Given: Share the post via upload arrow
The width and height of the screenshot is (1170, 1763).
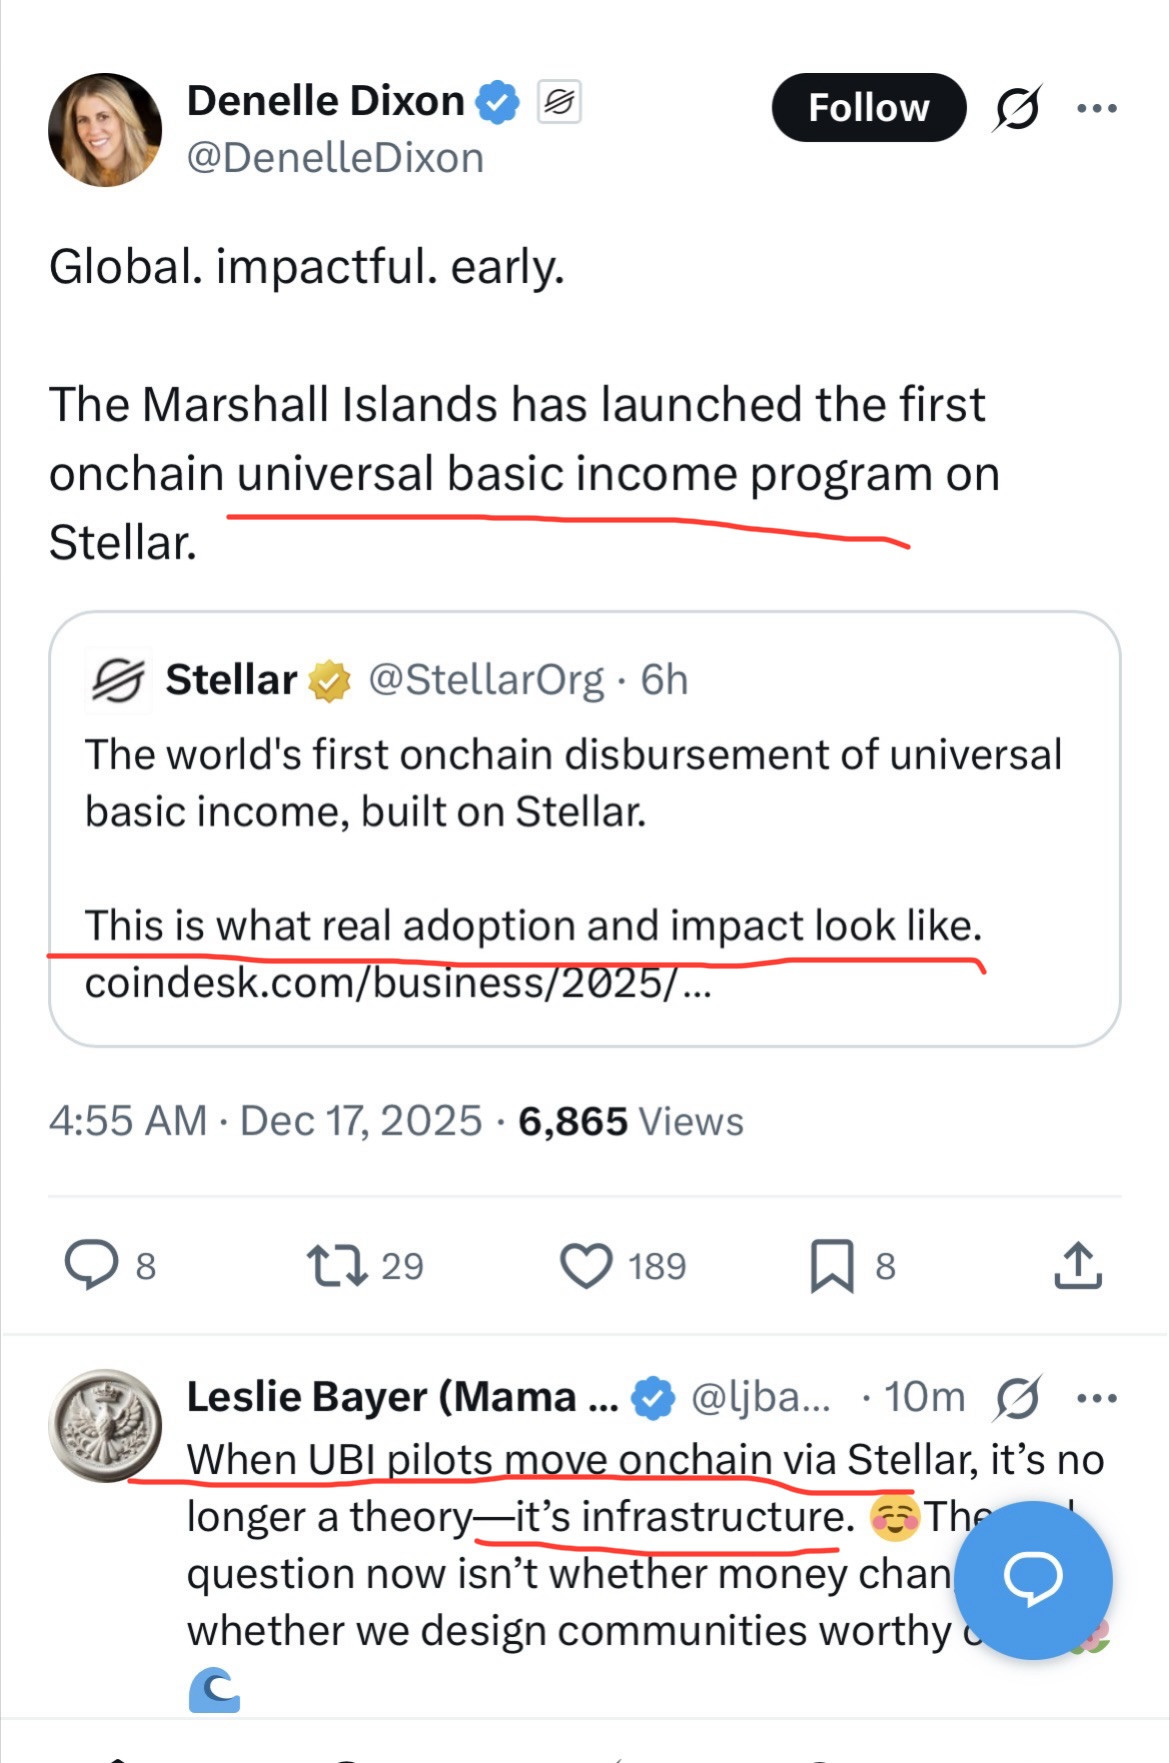Looking at the screenshot, I should coord(1078,1265).
